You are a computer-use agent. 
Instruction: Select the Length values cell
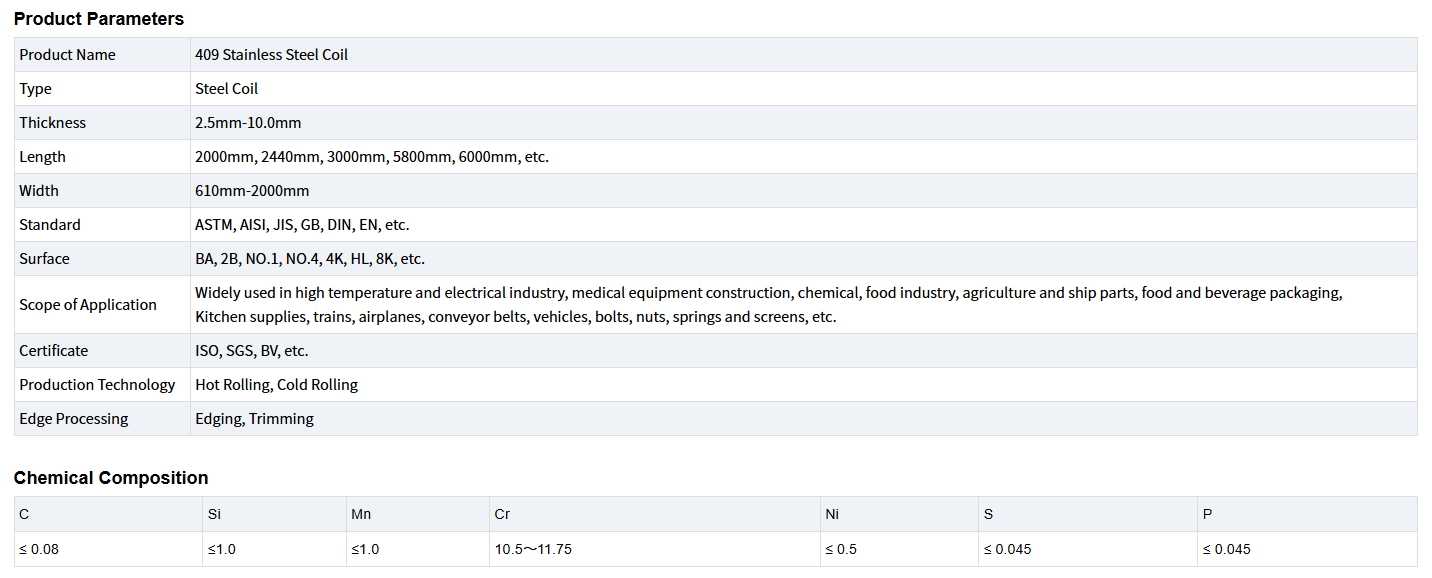(372, 157)
